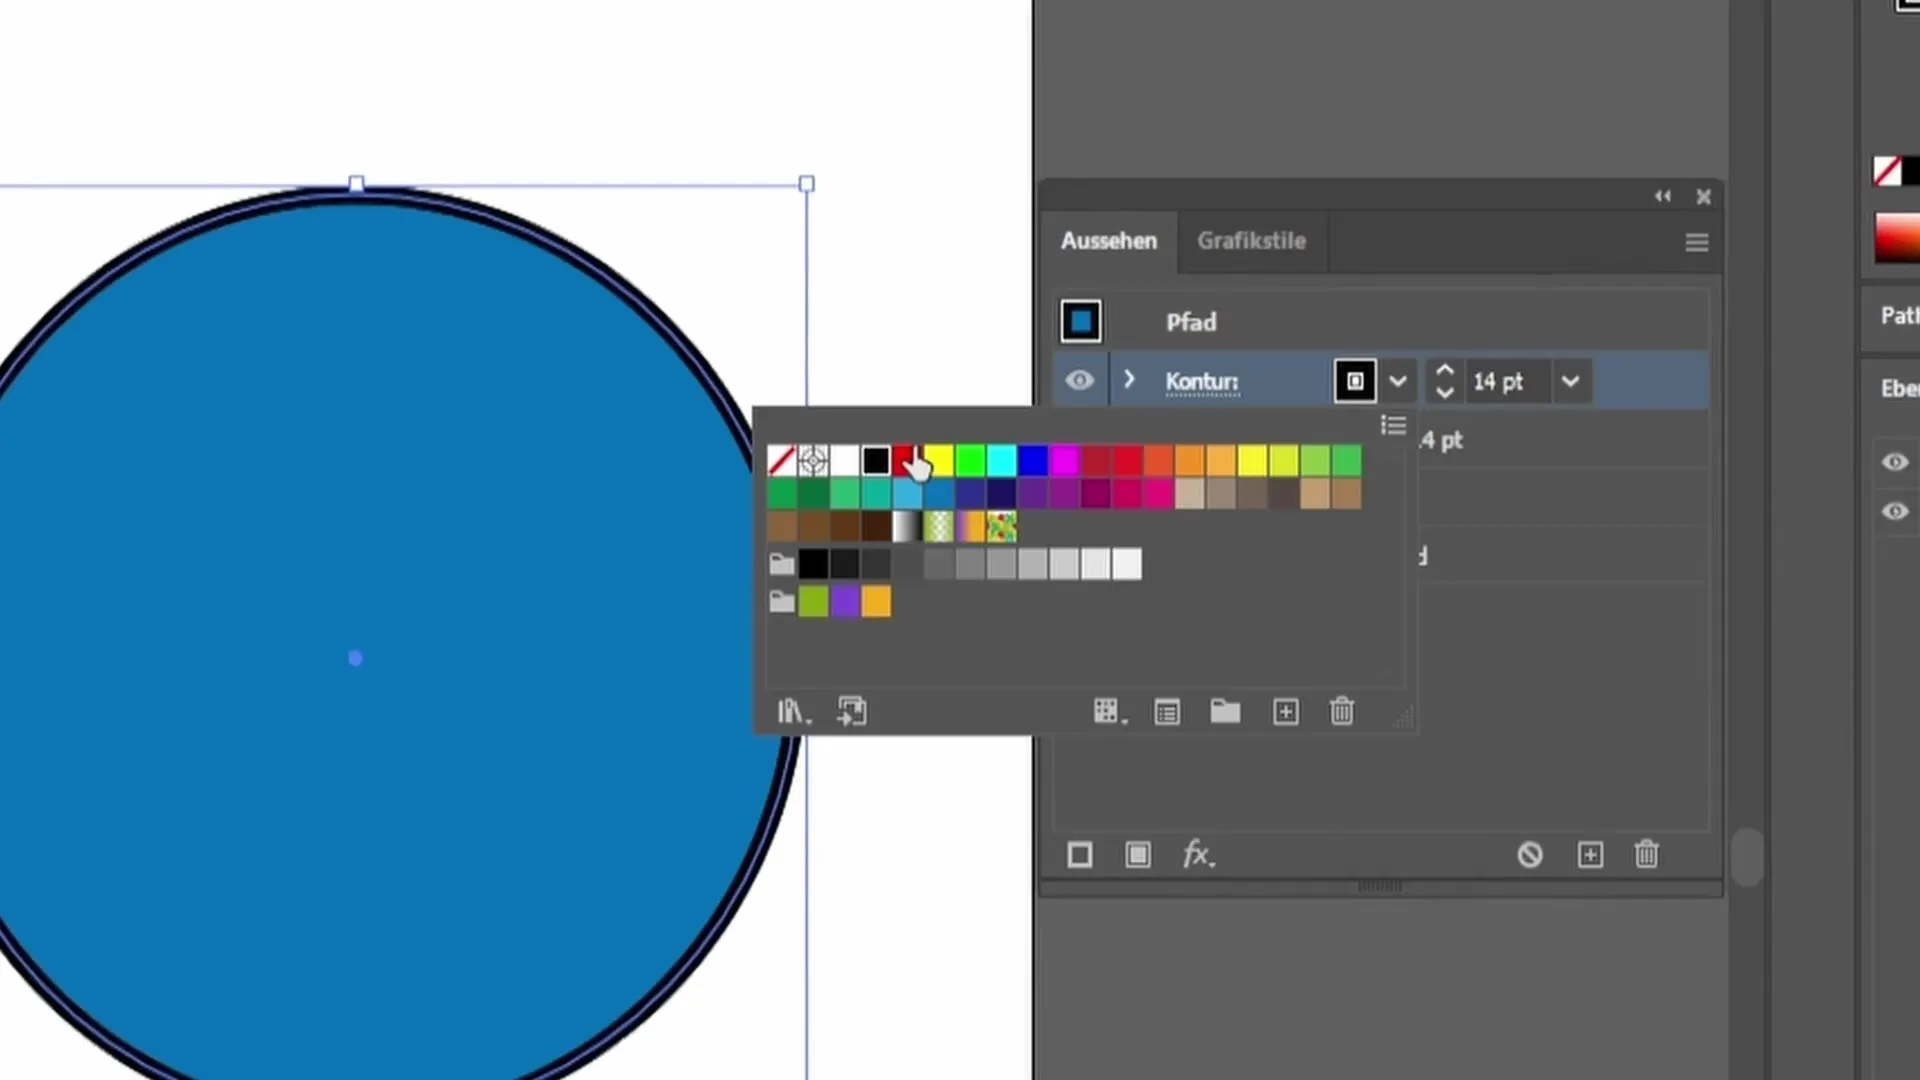The image size is (1920, 1080).
Task: Click the stroke weight input field
Action: 1505,381
